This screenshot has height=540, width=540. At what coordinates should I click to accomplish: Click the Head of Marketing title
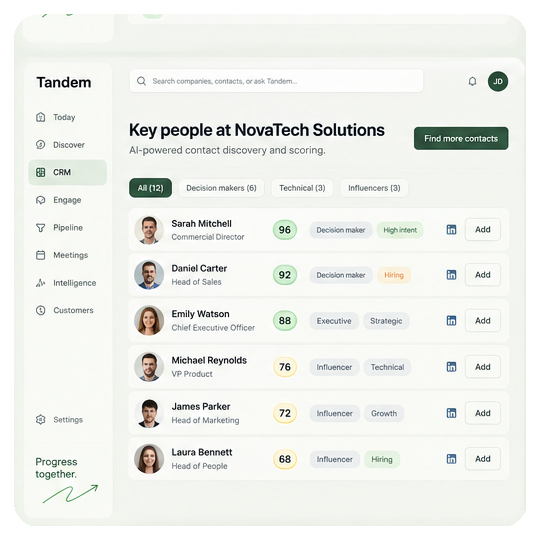click(x=205, y=420)
